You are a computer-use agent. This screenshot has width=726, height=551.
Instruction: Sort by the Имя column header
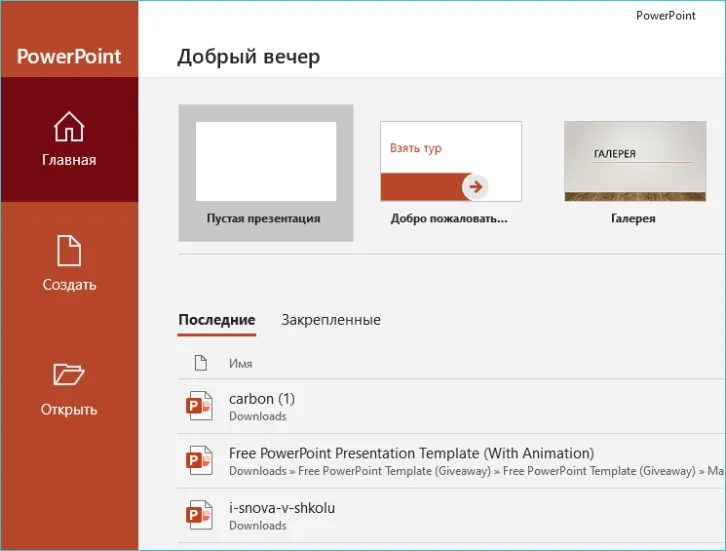pos(241,363)
